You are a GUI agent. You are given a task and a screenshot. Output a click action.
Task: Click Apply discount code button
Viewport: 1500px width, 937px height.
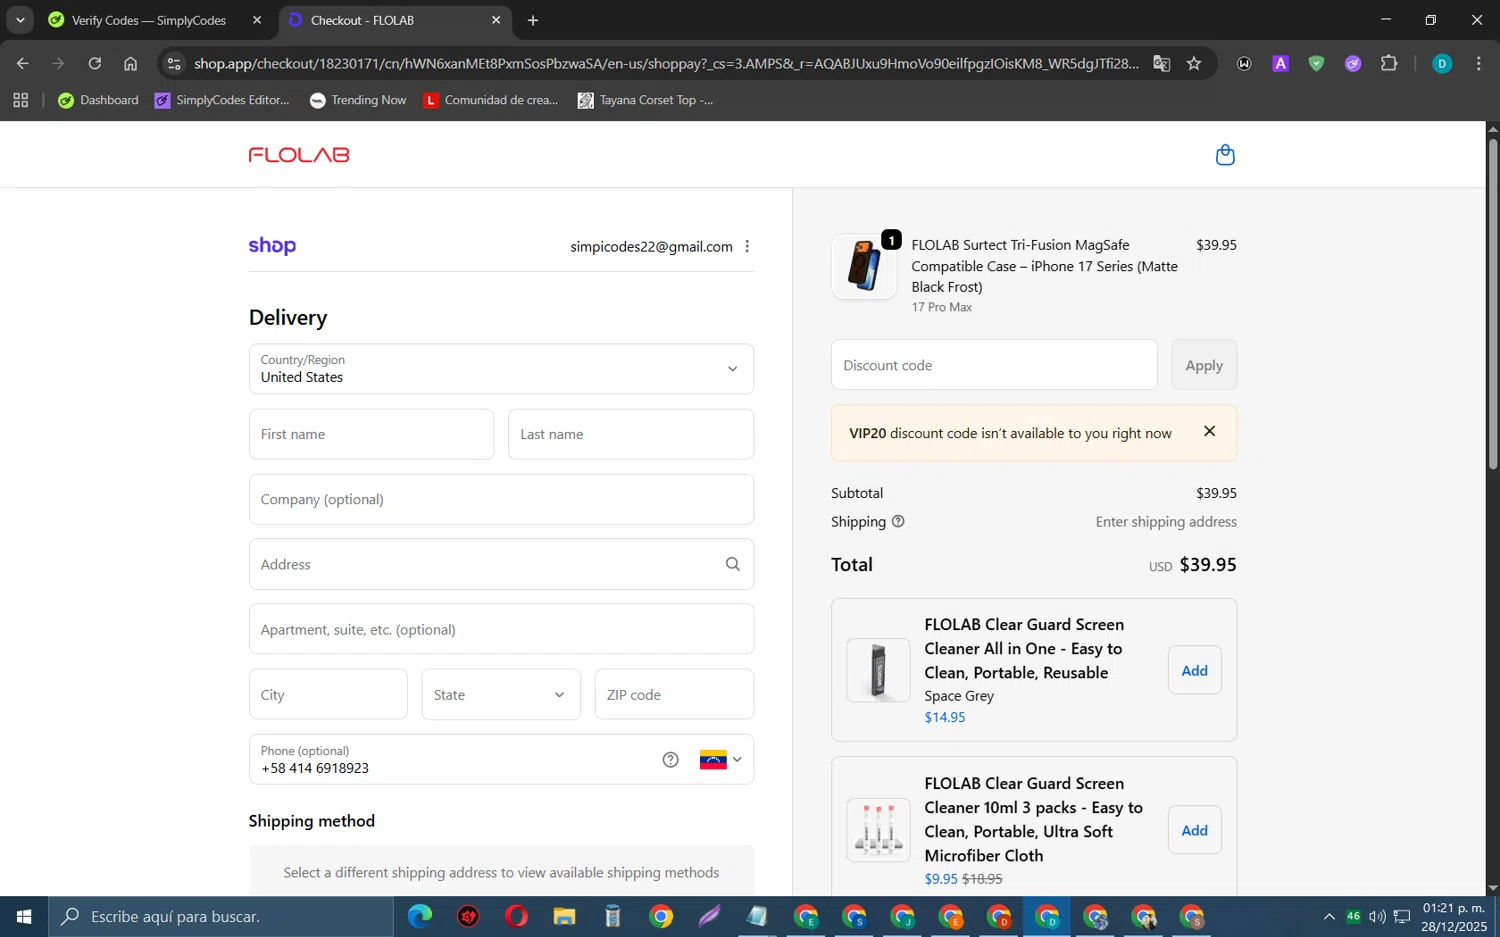1204,365
